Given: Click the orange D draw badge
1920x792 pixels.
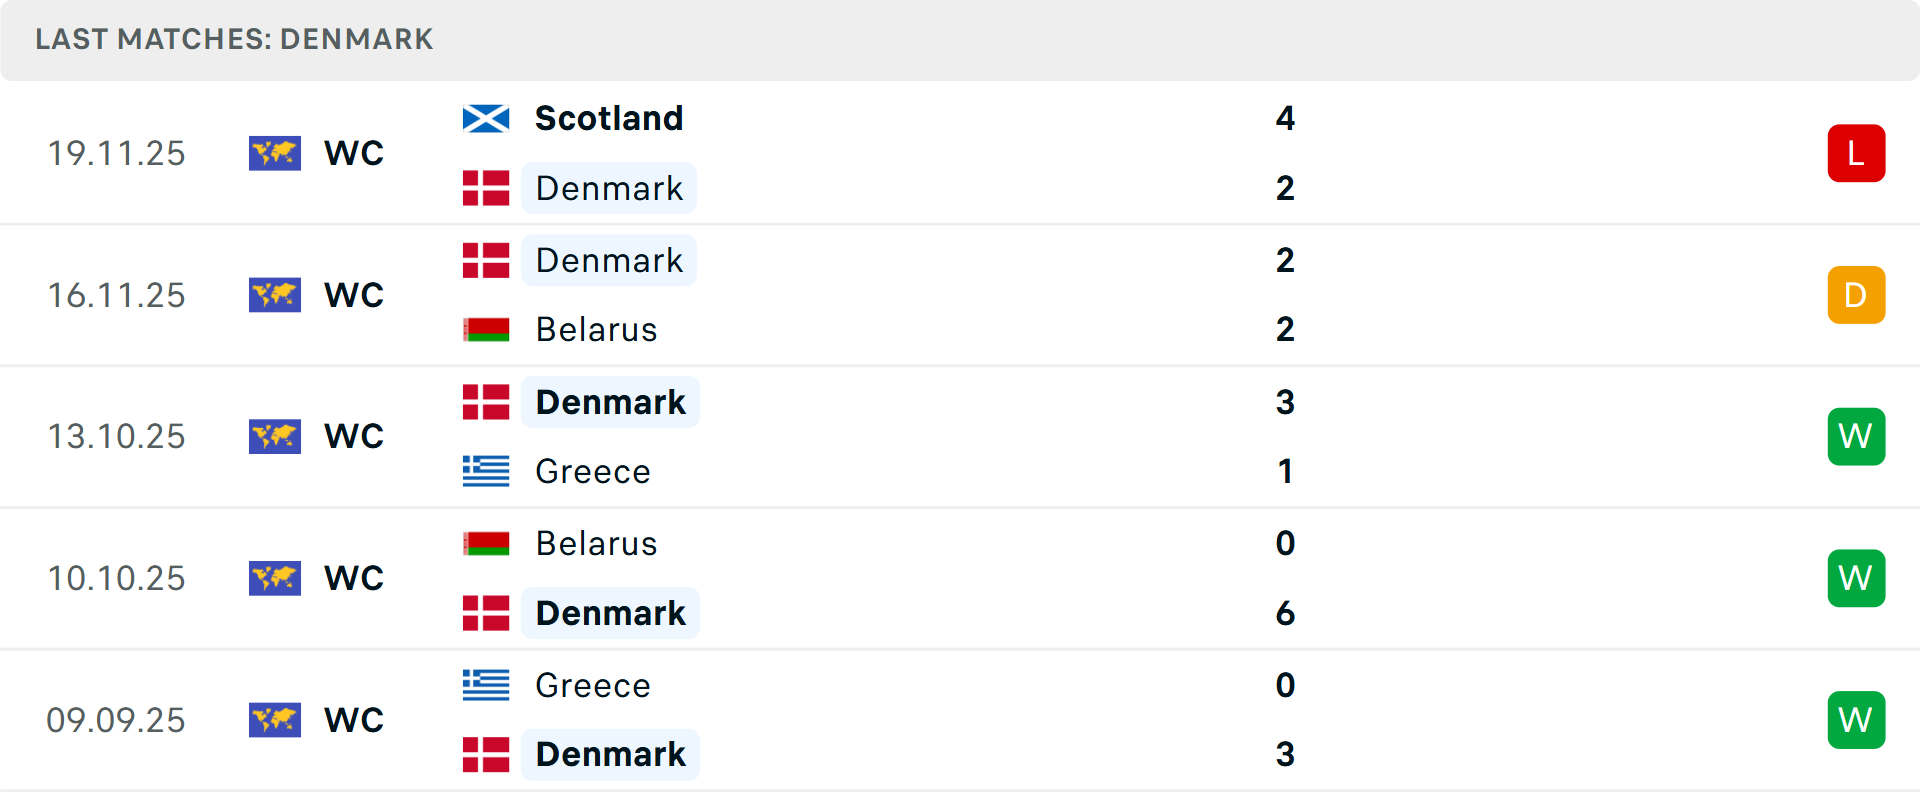Looking at the screenshot, I should pyautogui.click(x=1856, y=295).
